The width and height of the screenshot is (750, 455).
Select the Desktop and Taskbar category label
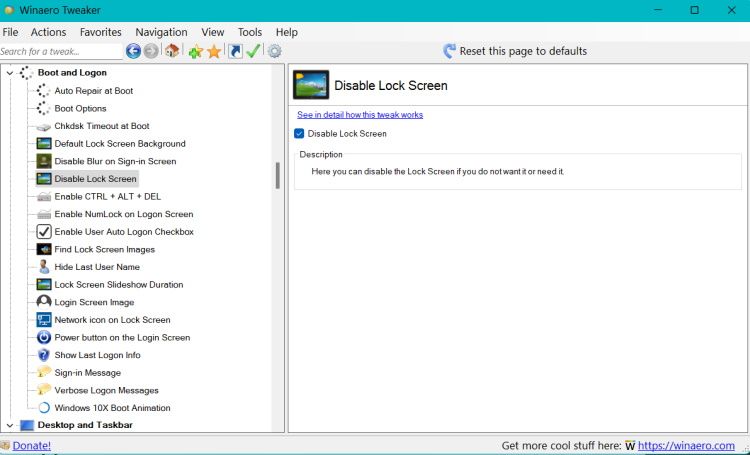point(85,425)
